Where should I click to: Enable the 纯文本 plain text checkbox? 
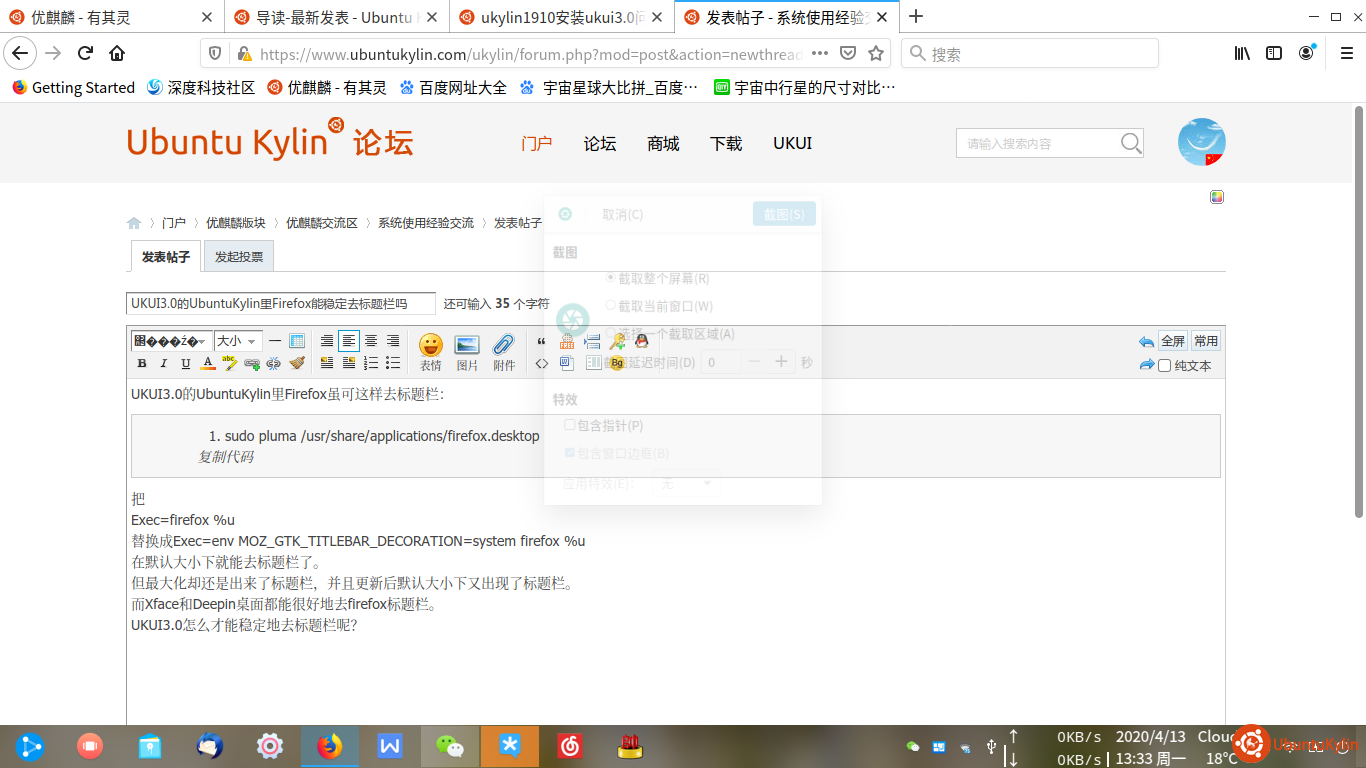(1164, 365)
